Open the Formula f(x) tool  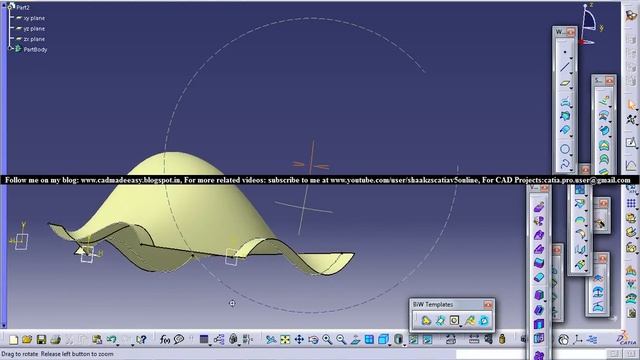164,339
